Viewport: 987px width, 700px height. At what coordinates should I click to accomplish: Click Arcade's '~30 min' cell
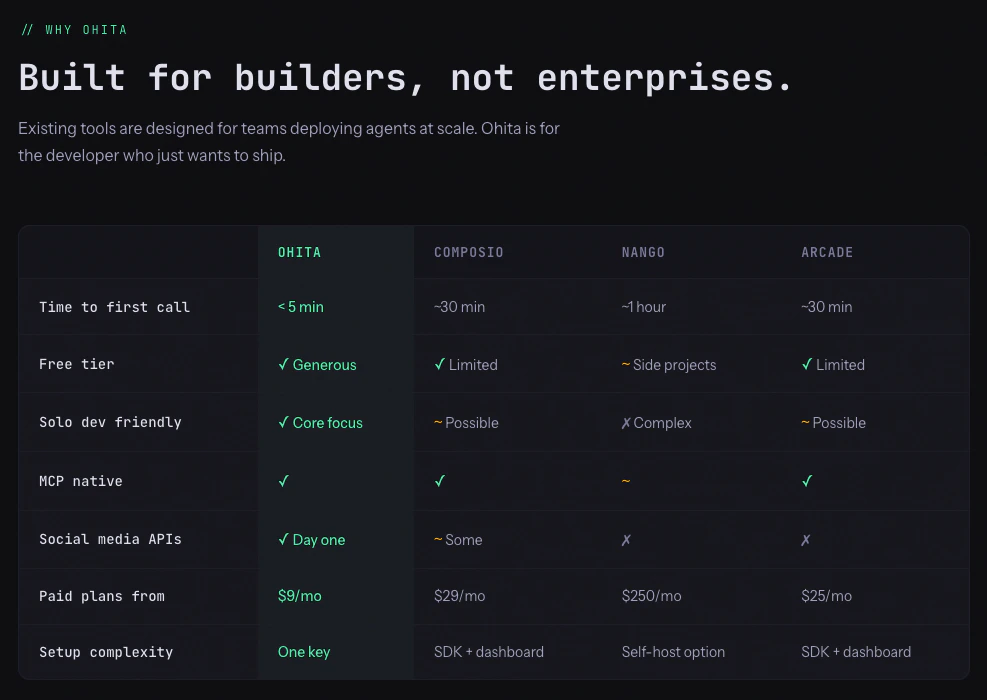pyautogui.click(x=826, y=307)
